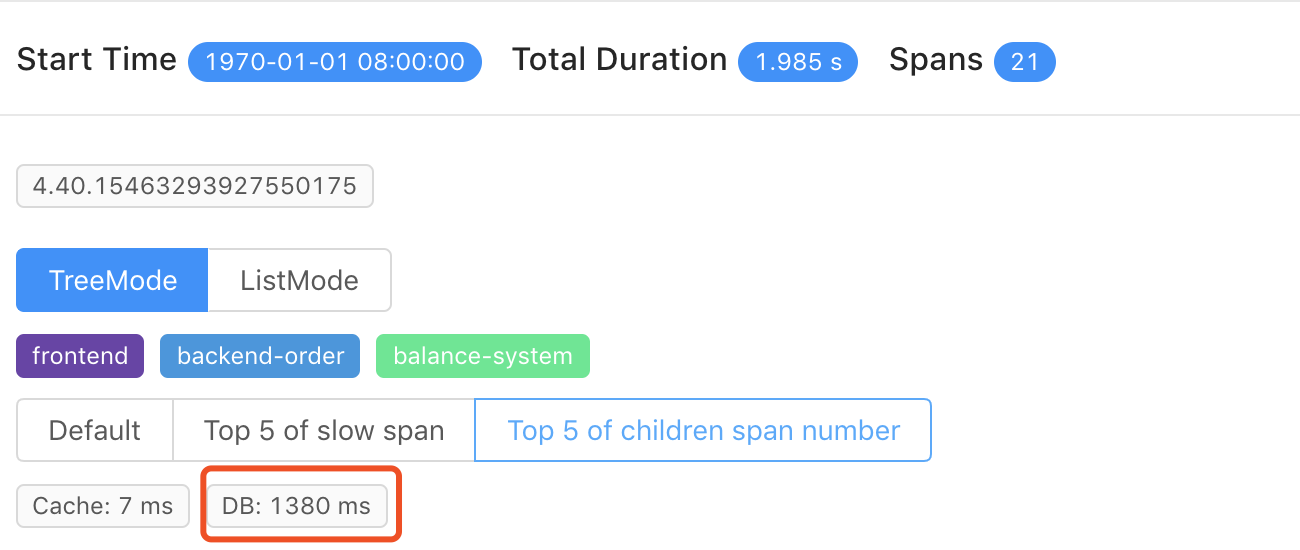The image size is (1300, 550).
Task: Click the Total Duration label
Action: pyautogui.click(x=619, y=60)
